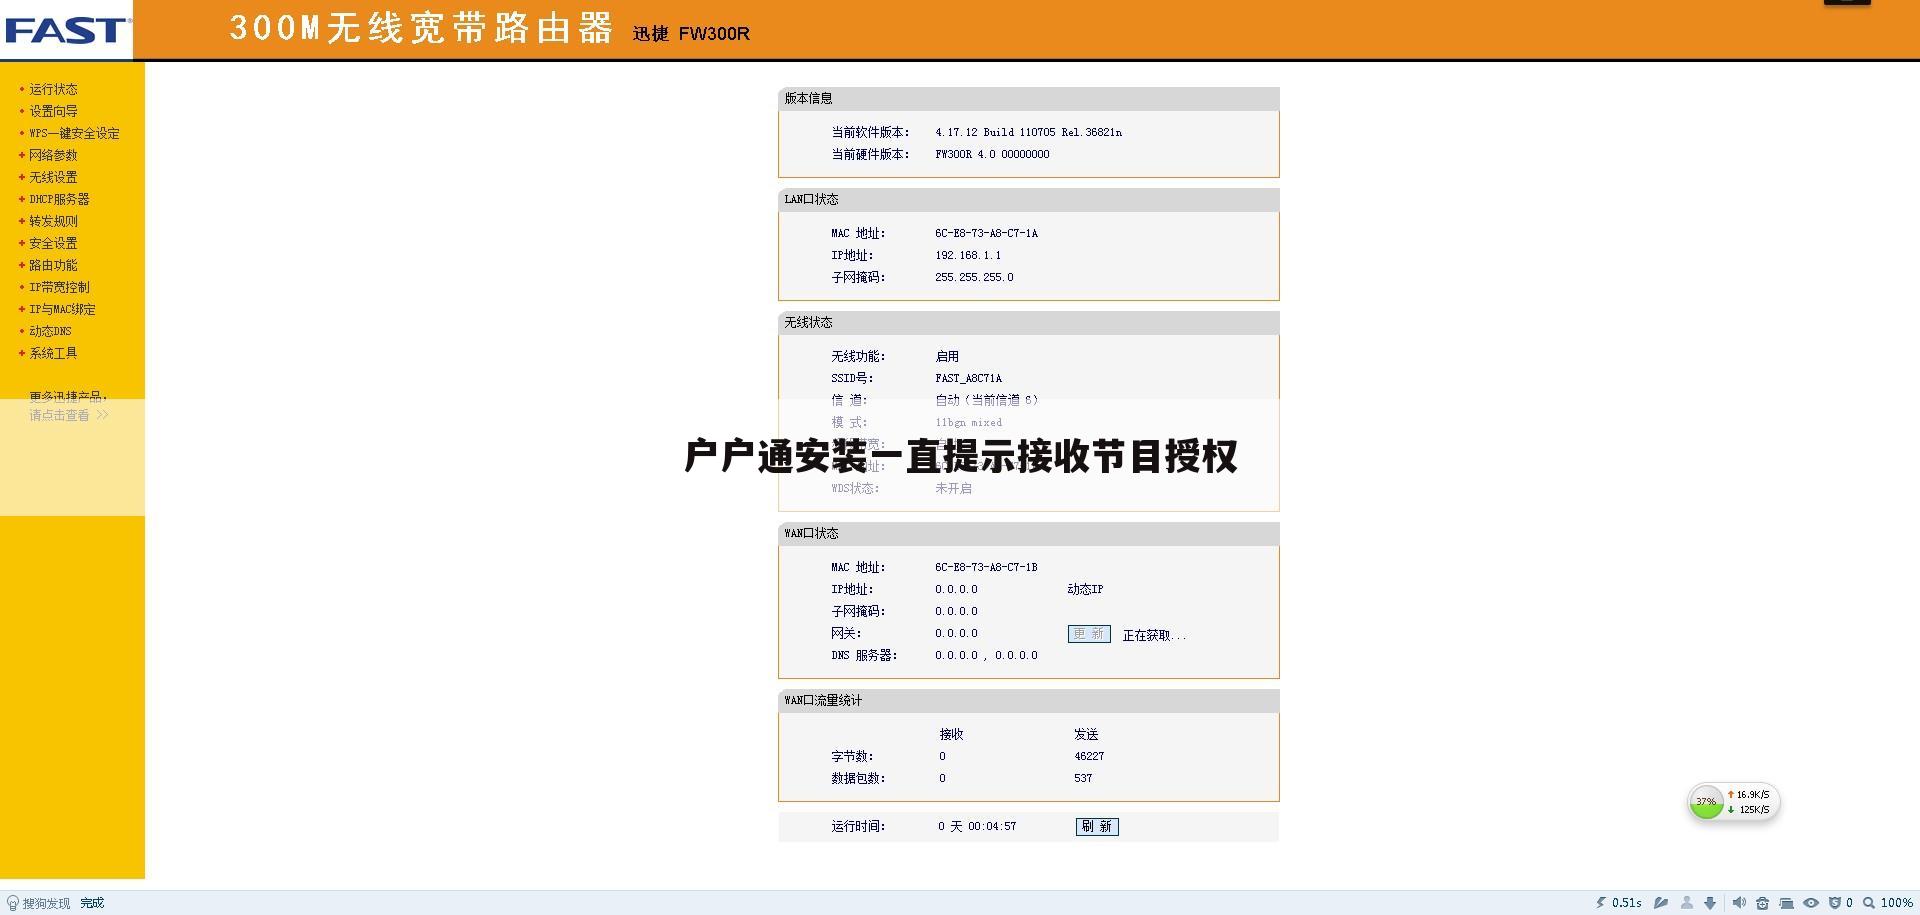Viewport: 1920px width, 915px height.
Task: Click the 正在获取... status text
Action: tap(1154, 635)
